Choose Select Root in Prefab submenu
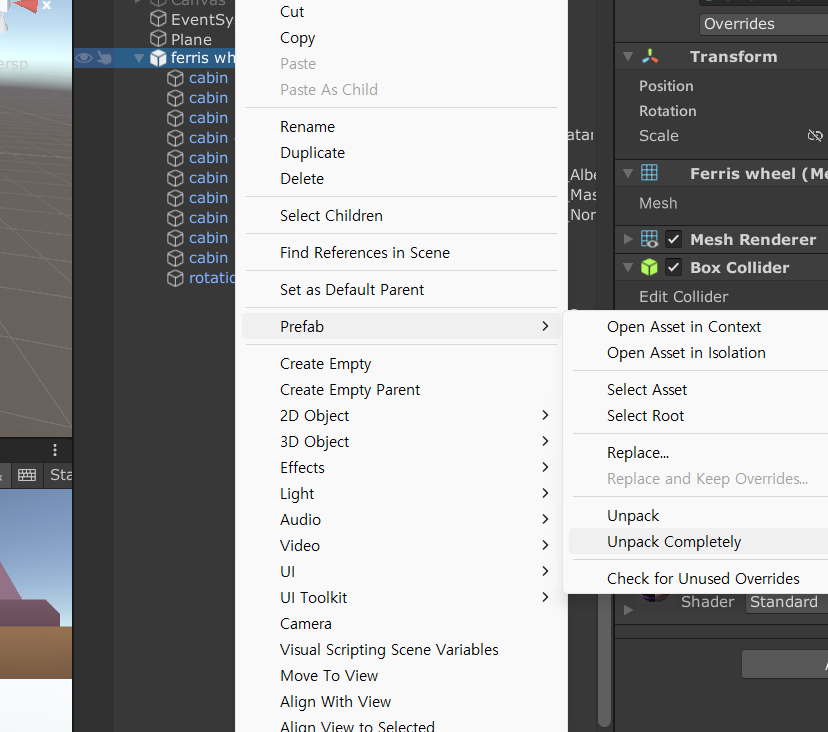Viewport: 828px width, 732px height. tap(698, 416)
